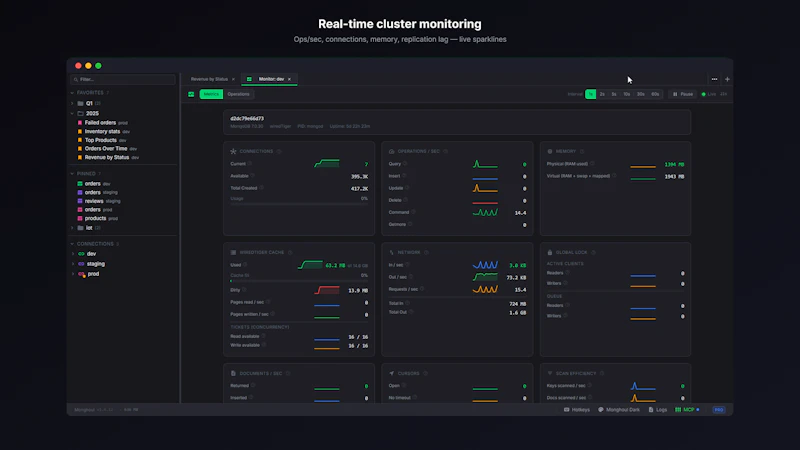Click the Logs document icon in status bar
800x450 pixels.
651,410
